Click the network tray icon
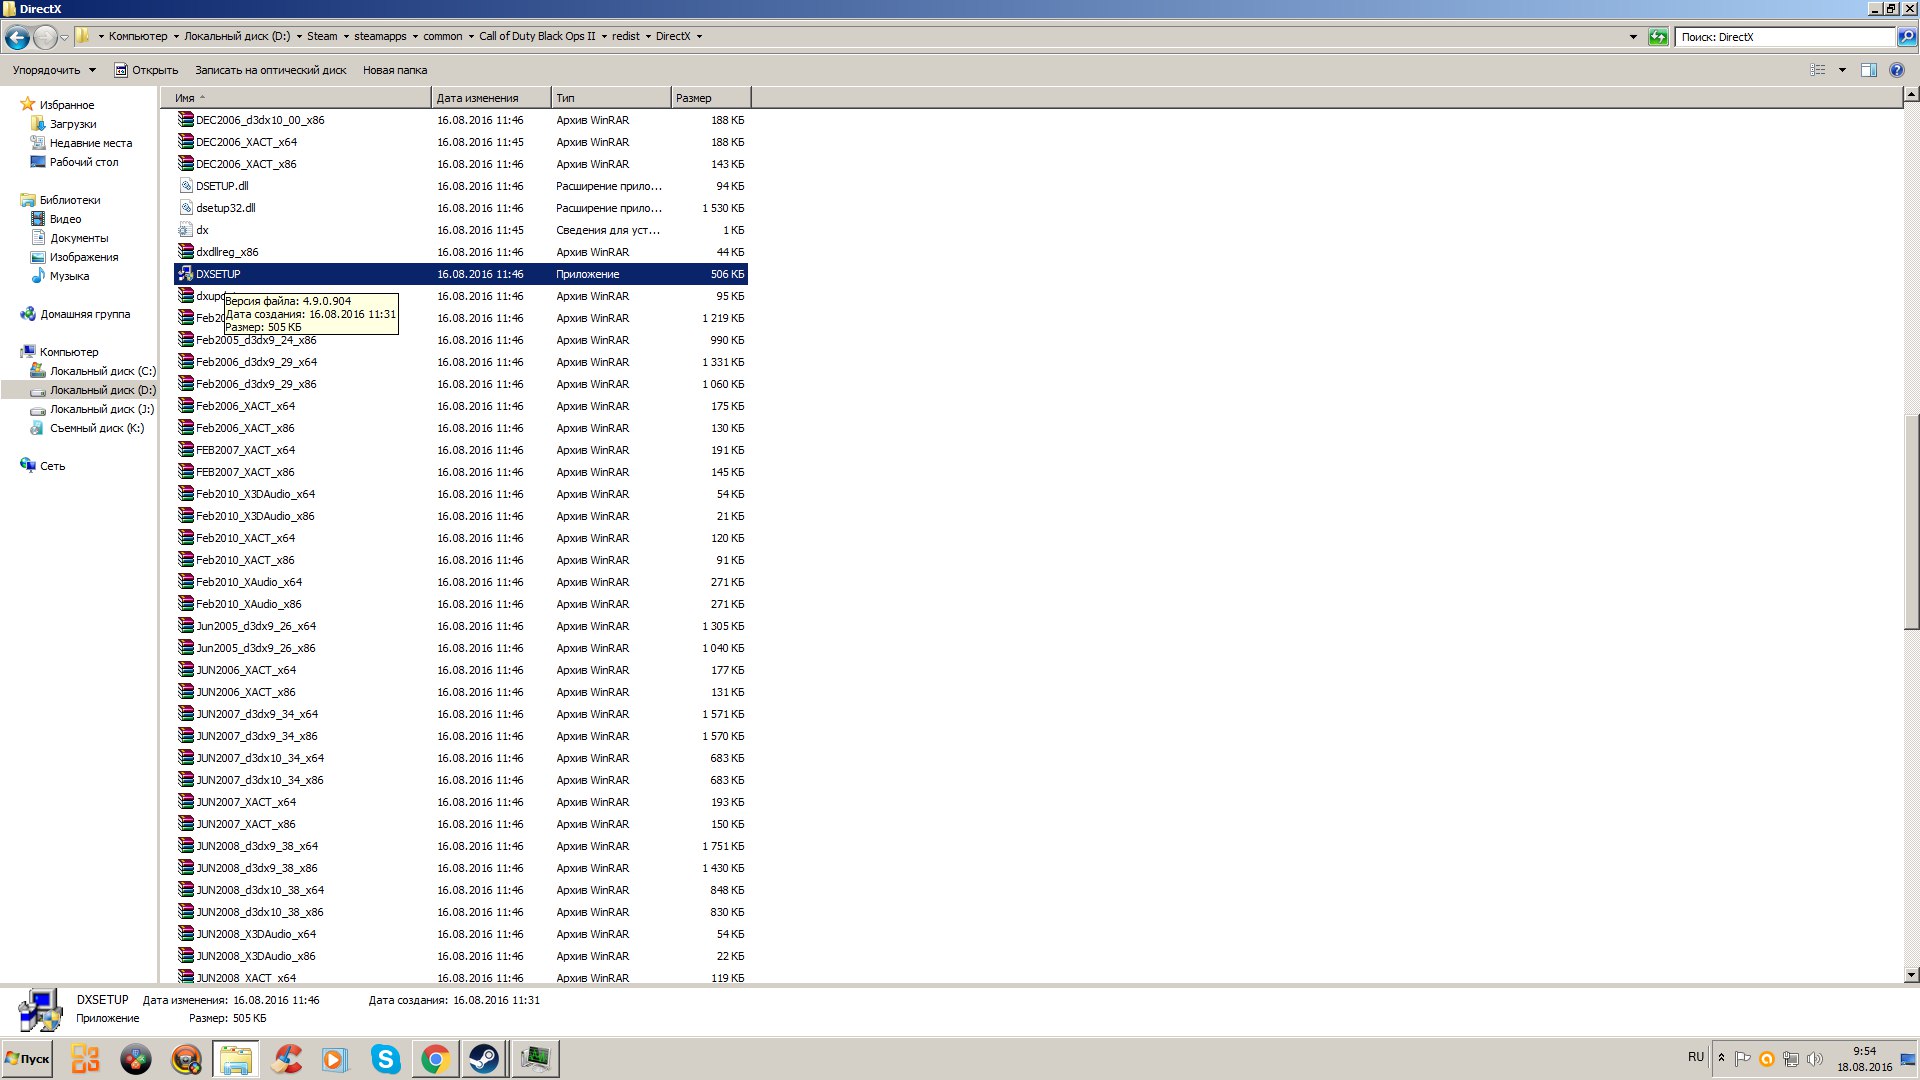 point(1791,1059)
